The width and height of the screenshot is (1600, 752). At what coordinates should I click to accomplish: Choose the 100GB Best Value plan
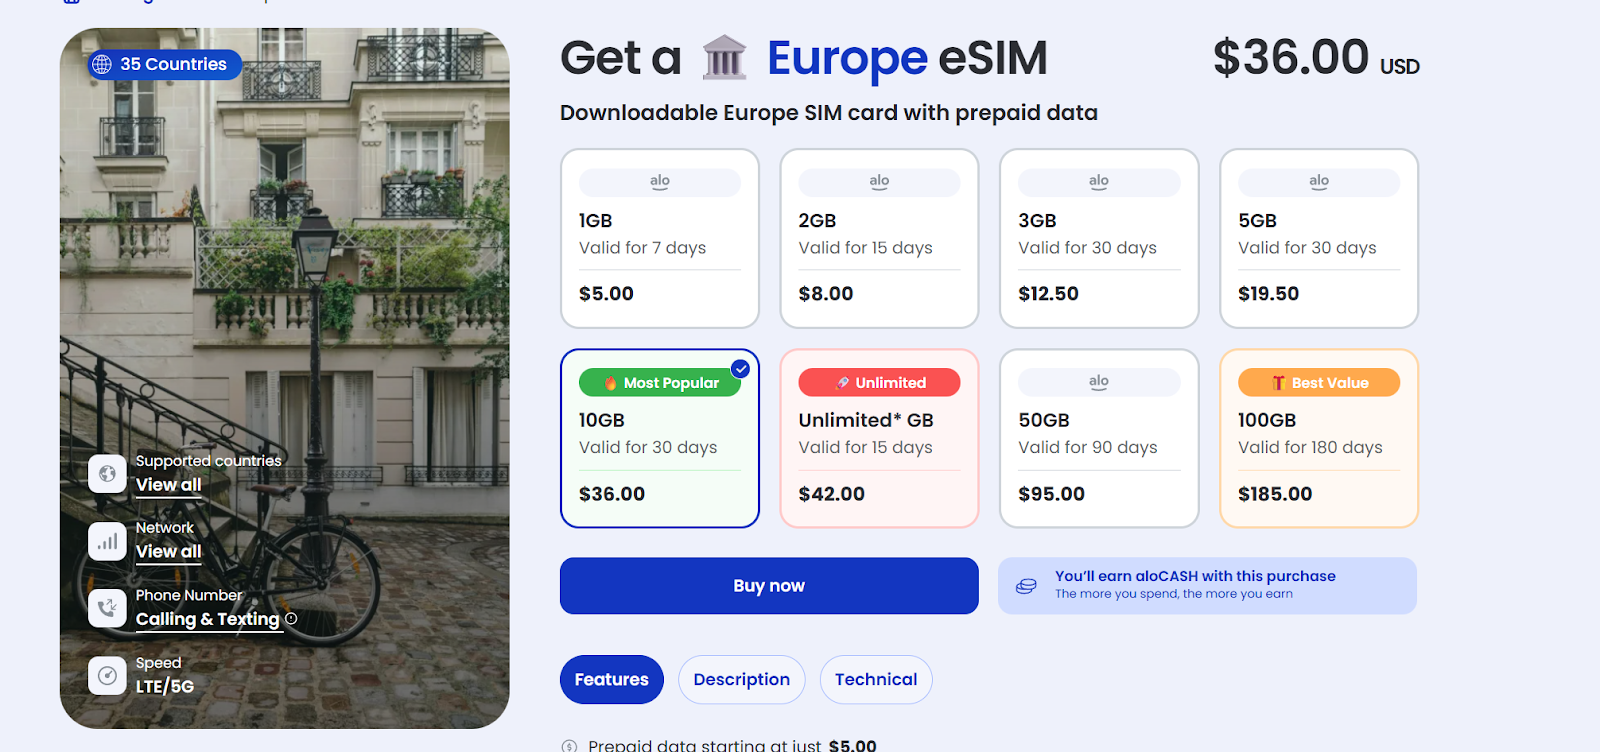(1318, 438)
